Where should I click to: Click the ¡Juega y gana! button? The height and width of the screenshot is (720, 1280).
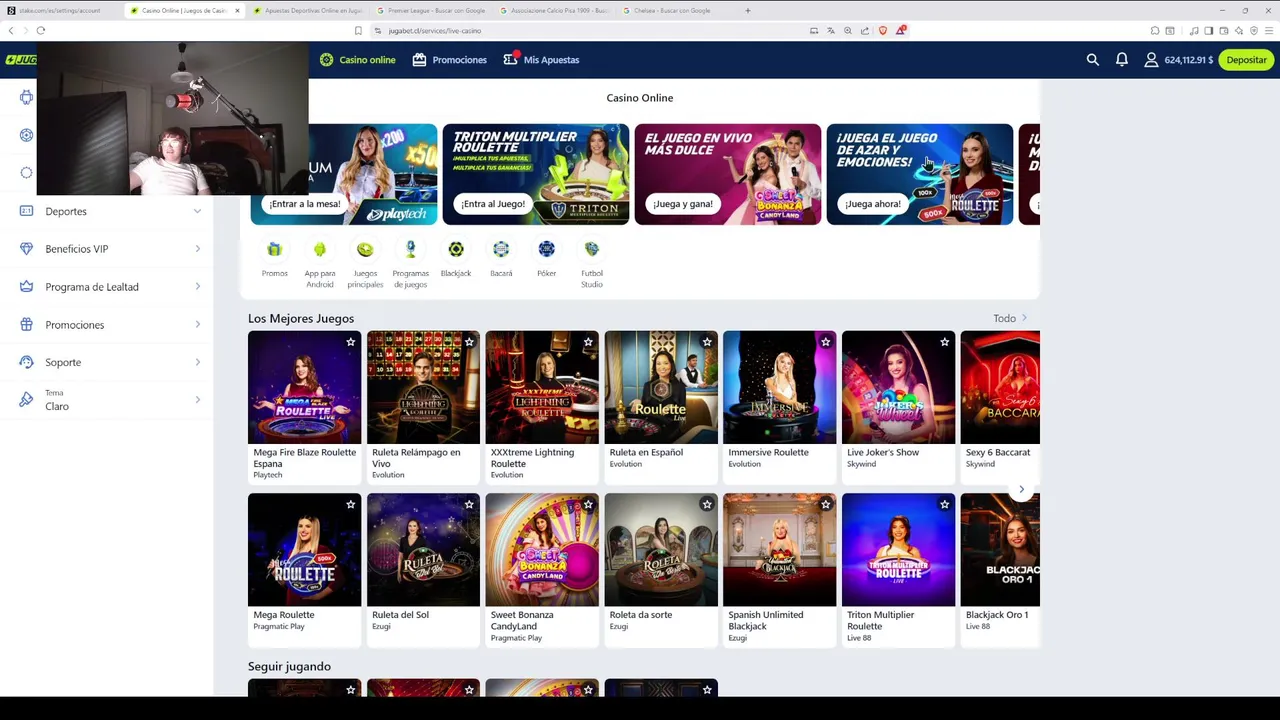683,204
